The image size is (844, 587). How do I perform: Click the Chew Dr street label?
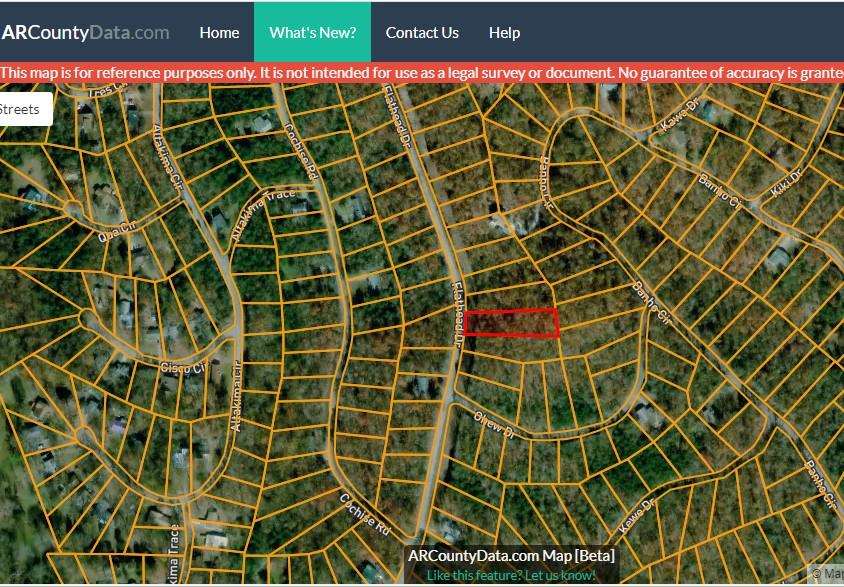click(494, 425)
